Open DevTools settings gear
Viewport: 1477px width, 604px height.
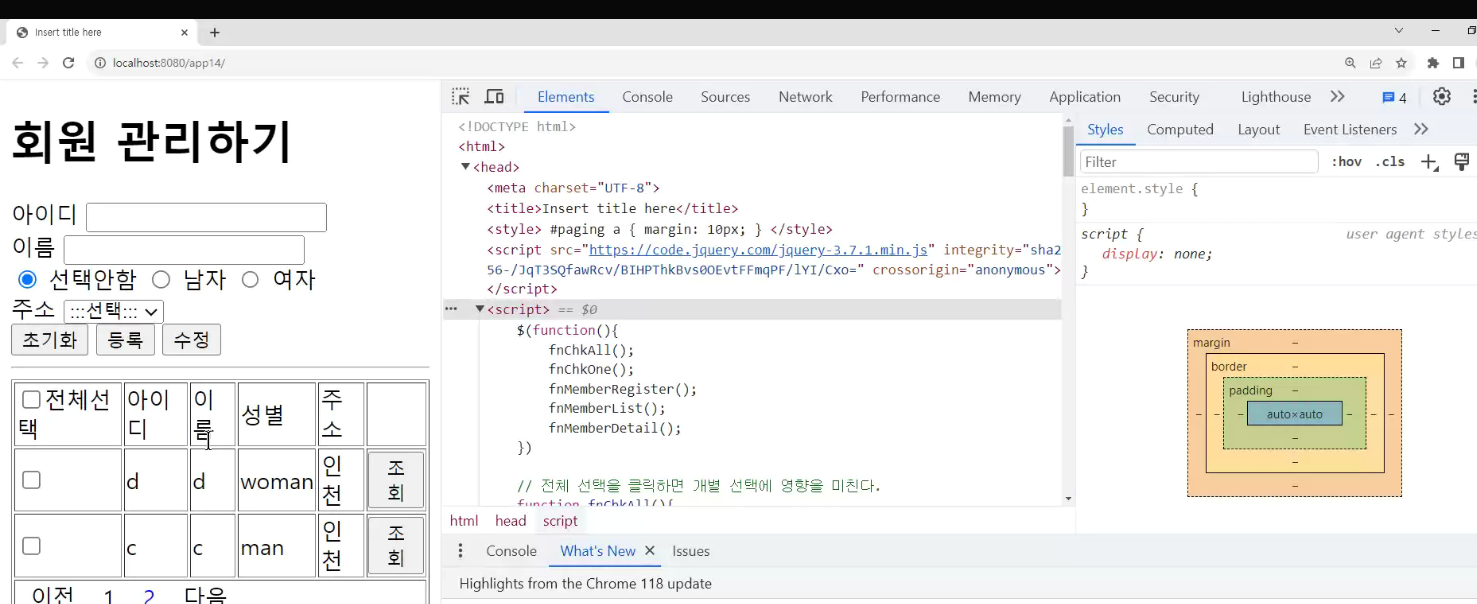(1442, 97)
